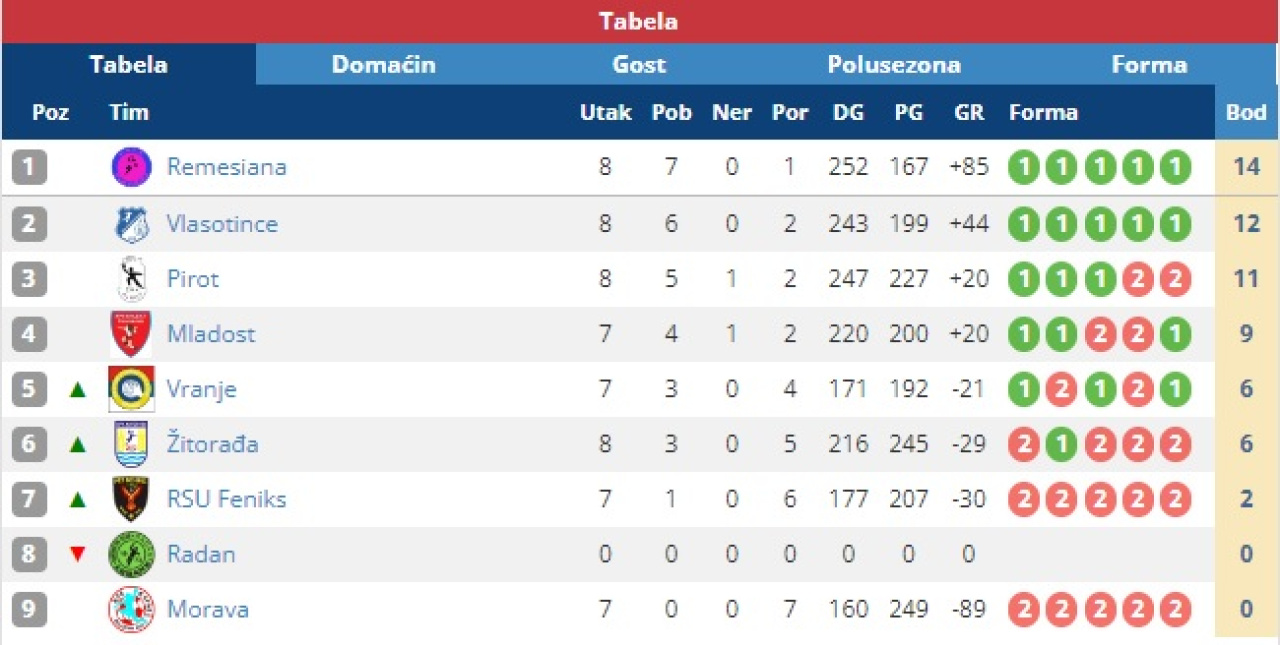
Task: Click the Pirot team logo
Action: coord(131,279)
